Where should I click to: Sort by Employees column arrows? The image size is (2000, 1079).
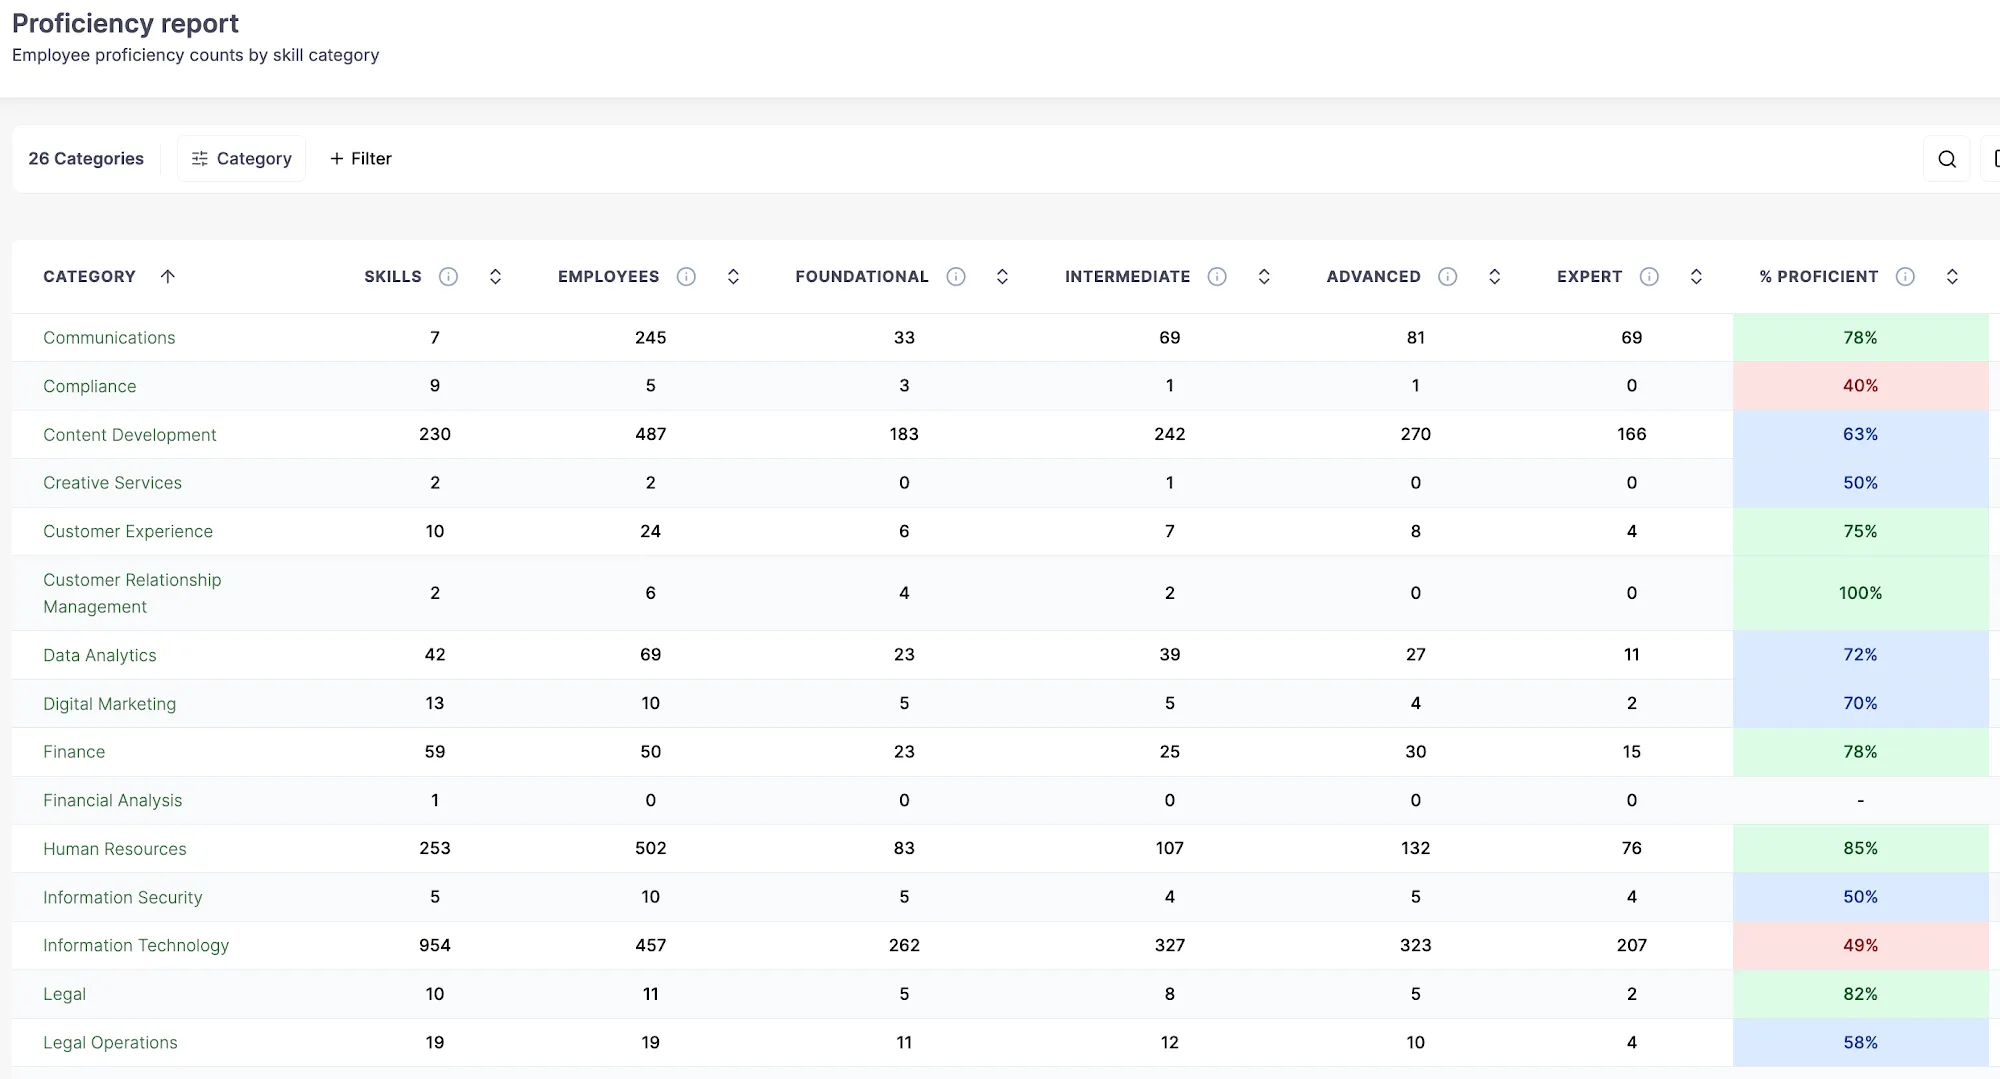coord(733,276)
